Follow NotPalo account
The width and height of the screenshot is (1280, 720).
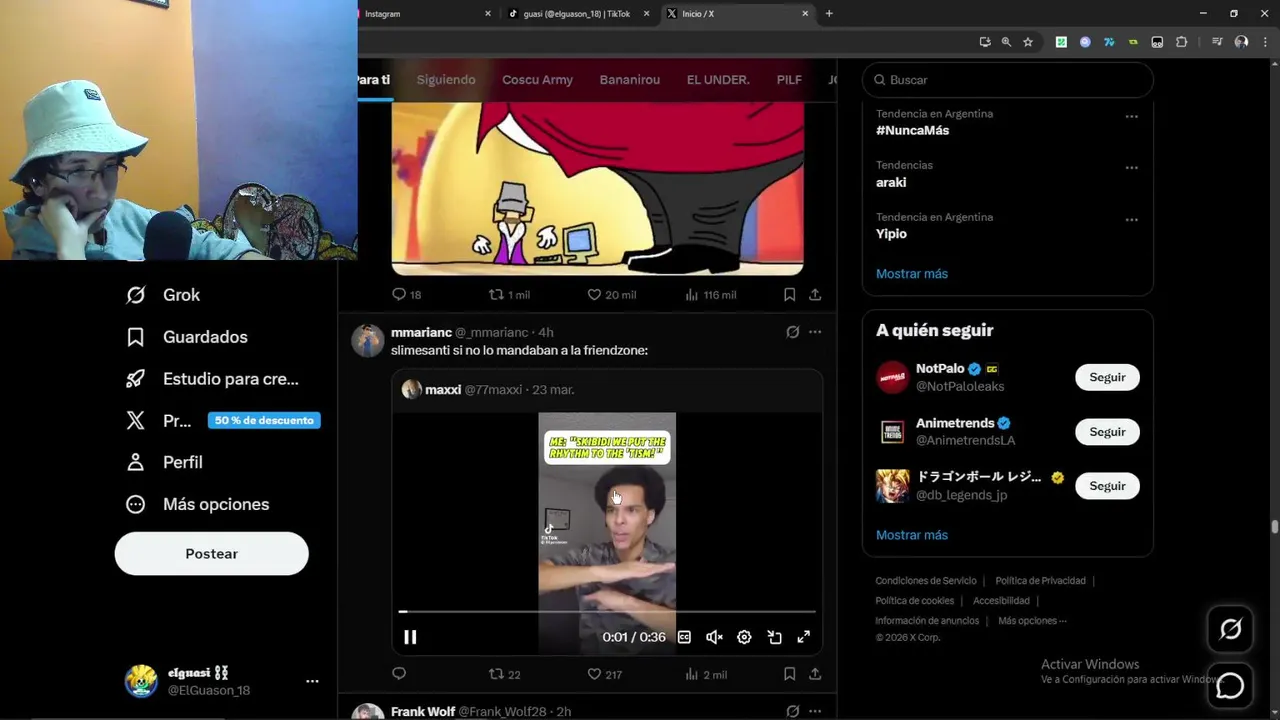(x=1107, y=377)
